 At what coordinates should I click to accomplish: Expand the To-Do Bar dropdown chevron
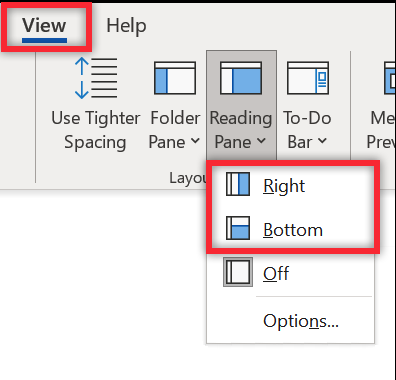pyautogui.click(x=322, y=141)
